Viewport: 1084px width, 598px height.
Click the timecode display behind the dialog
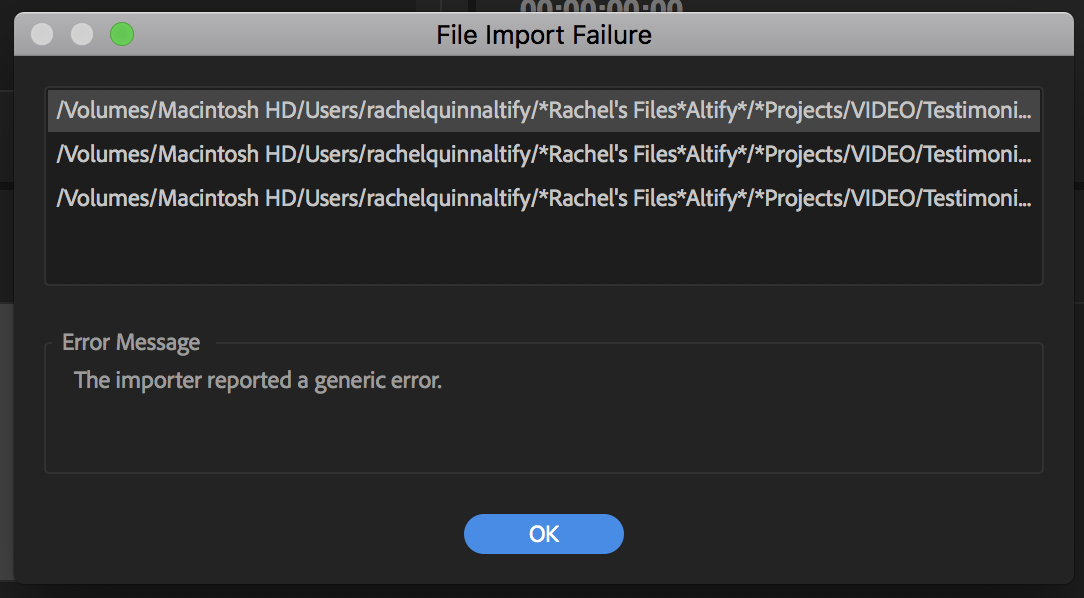point(601,7)
